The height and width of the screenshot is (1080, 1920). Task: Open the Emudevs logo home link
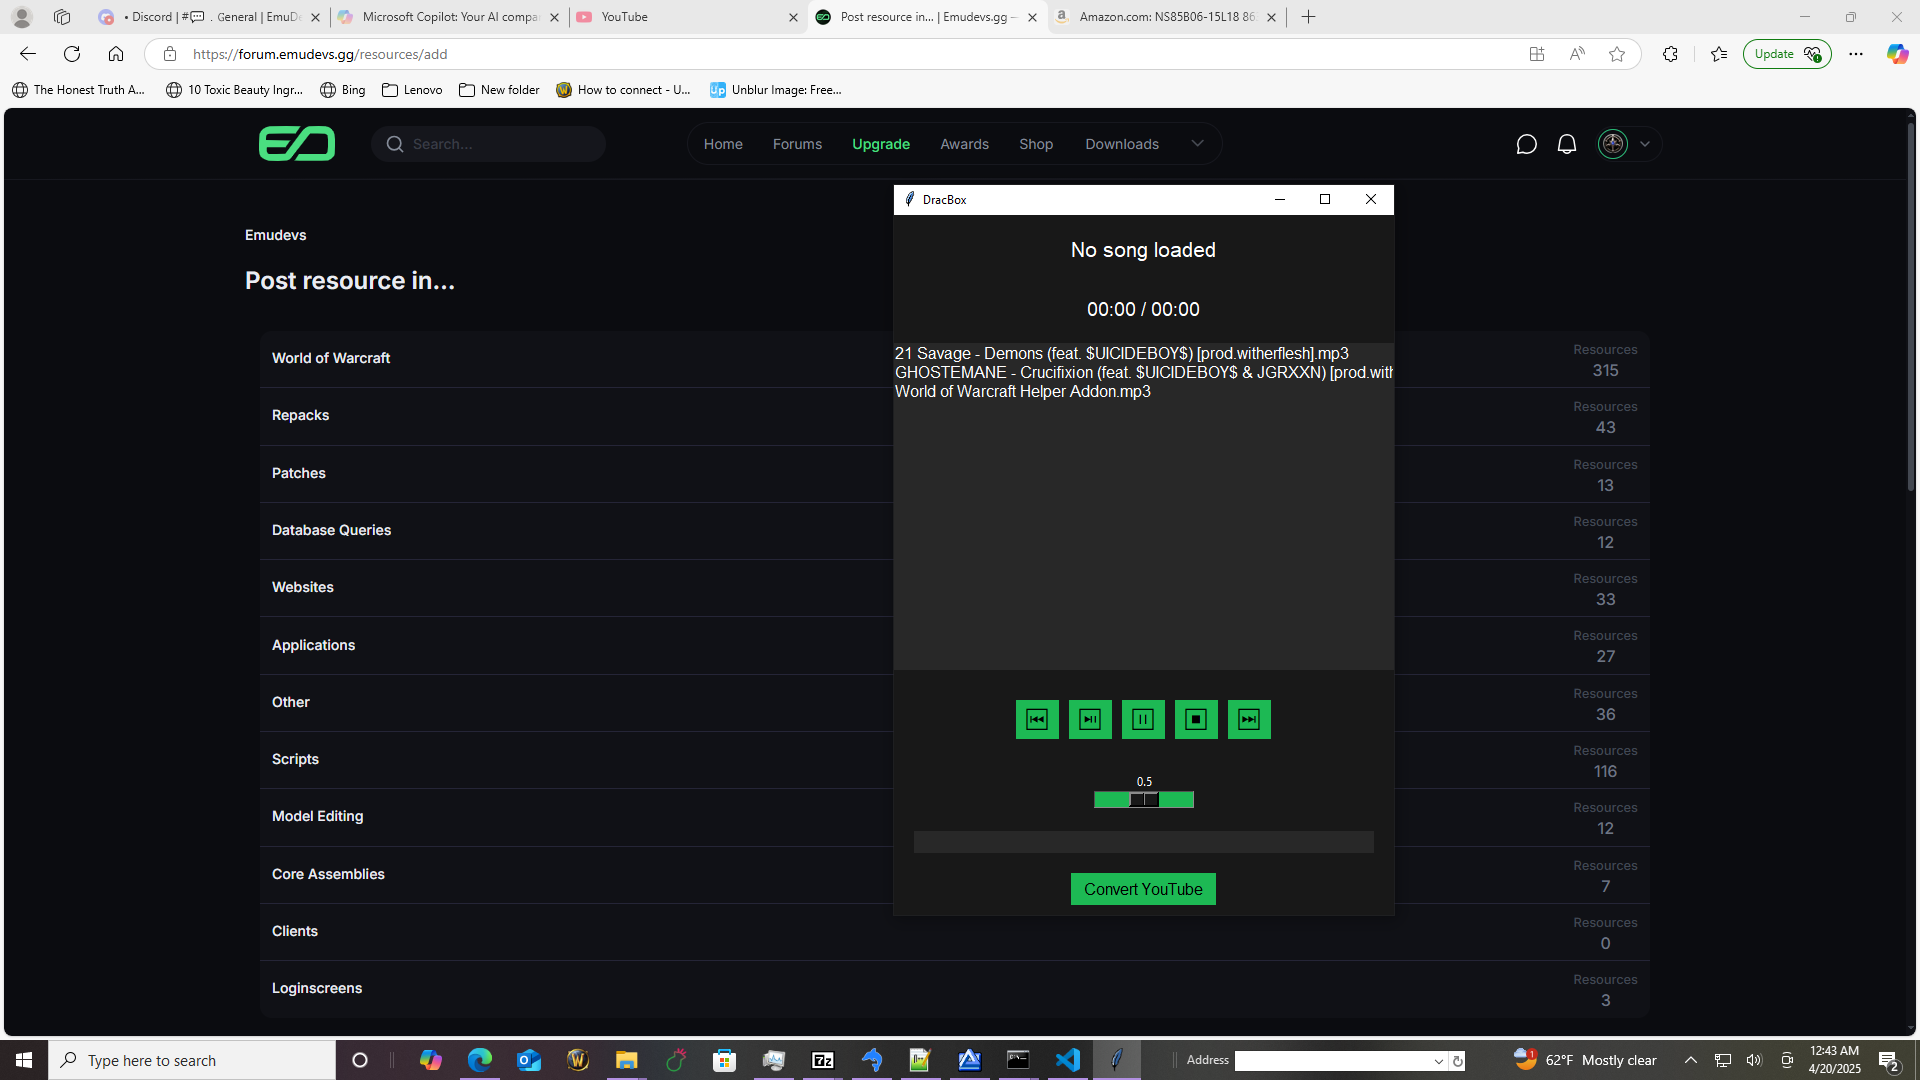click(297, 144)
